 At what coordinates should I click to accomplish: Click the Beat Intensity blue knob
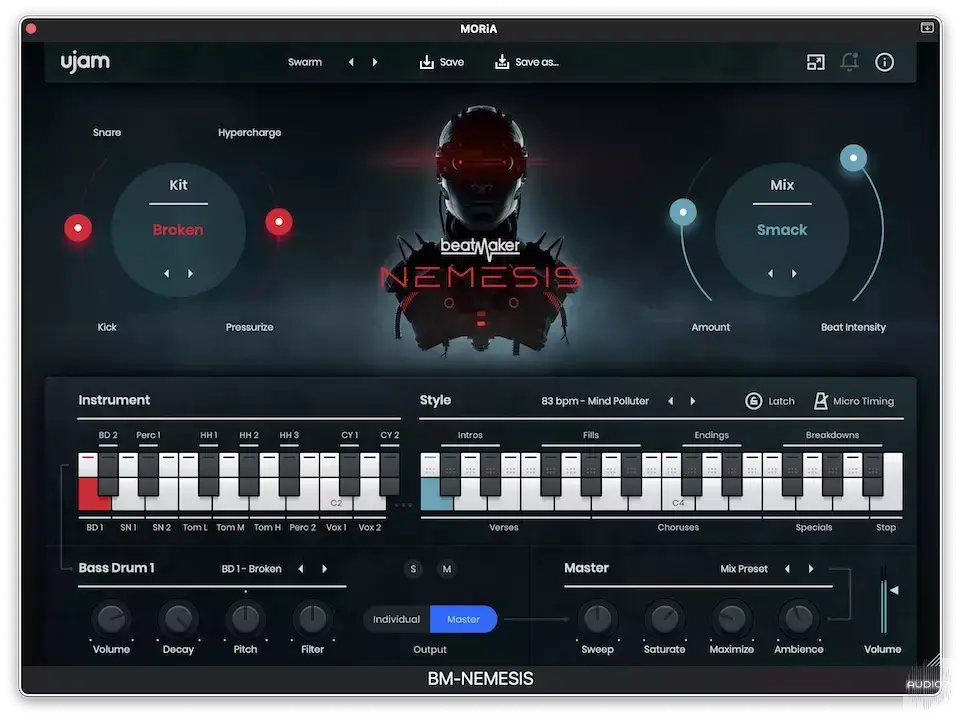coord(853,158)
